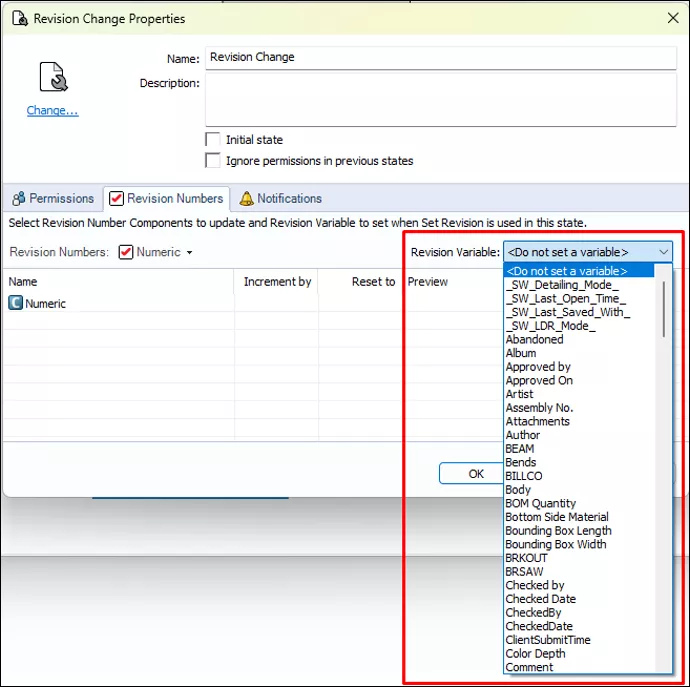Click the OK button
The height and width of the screenshot is (687, 690).
coord(472,474)
